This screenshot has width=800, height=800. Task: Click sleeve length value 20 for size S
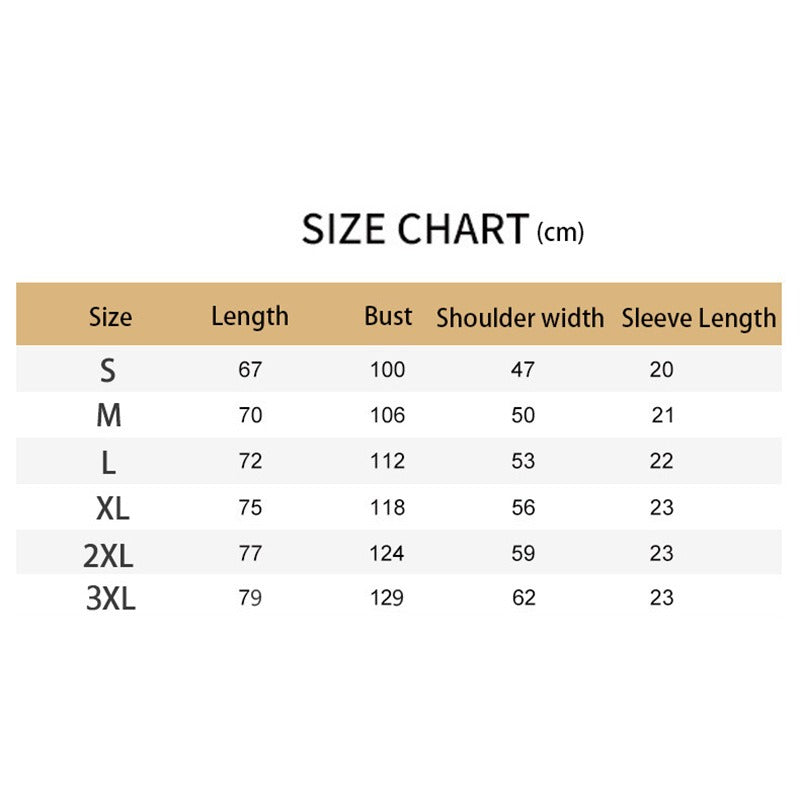662,370
